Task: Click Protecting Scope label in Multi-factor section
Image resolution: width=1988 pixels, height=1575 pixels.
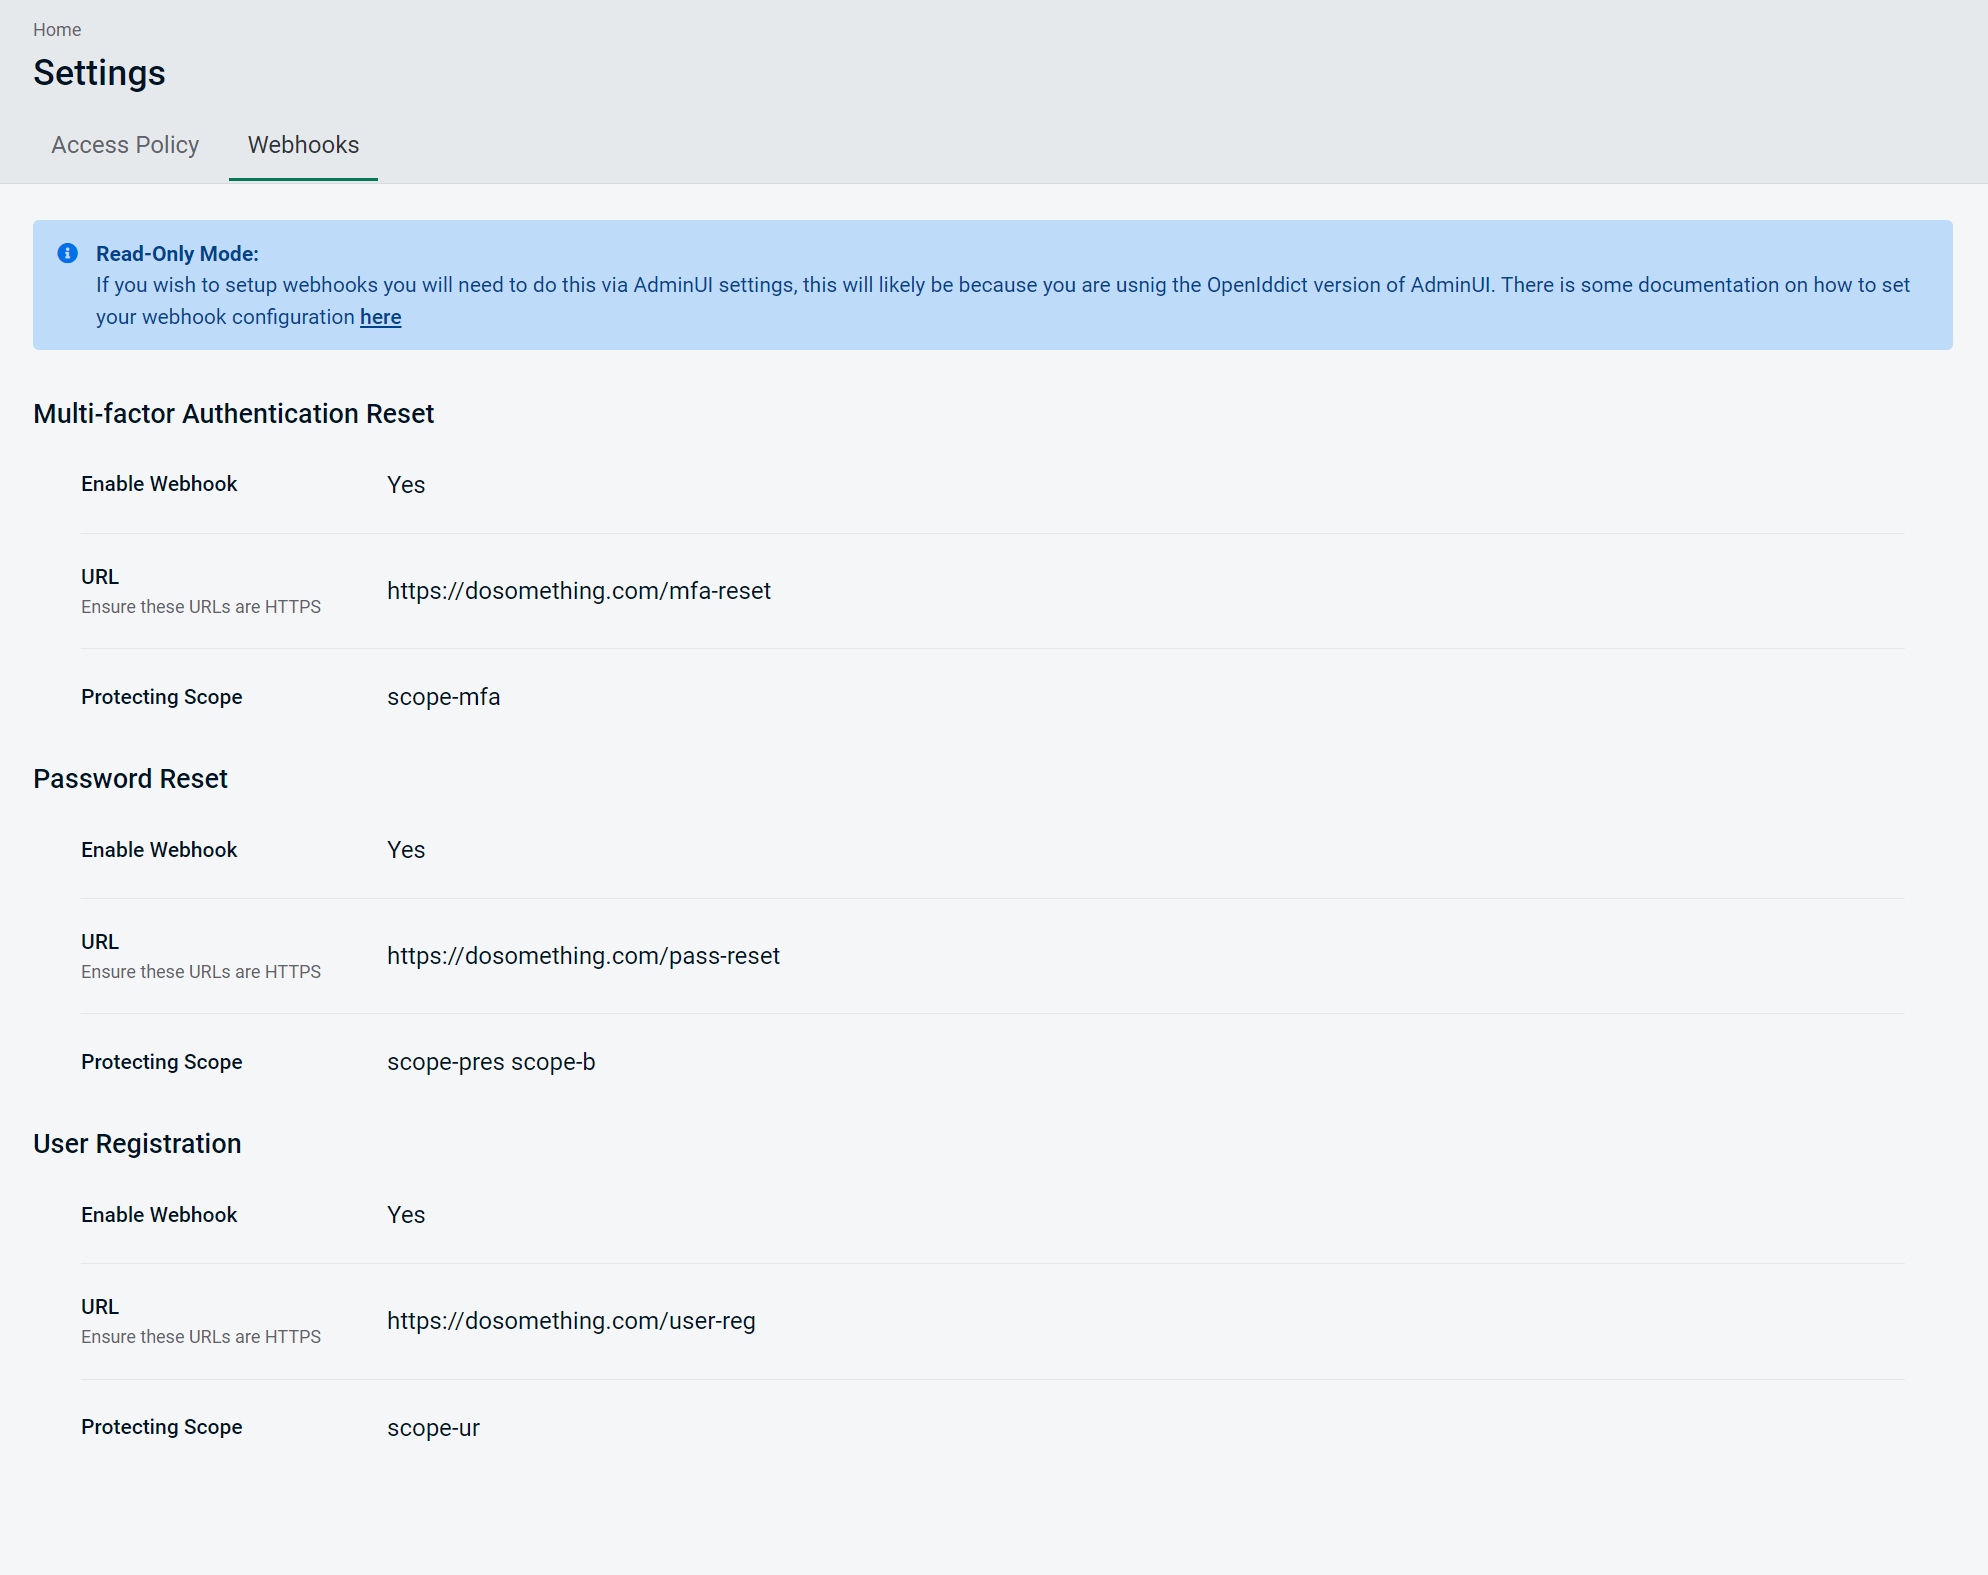Action: coord(162,697)
